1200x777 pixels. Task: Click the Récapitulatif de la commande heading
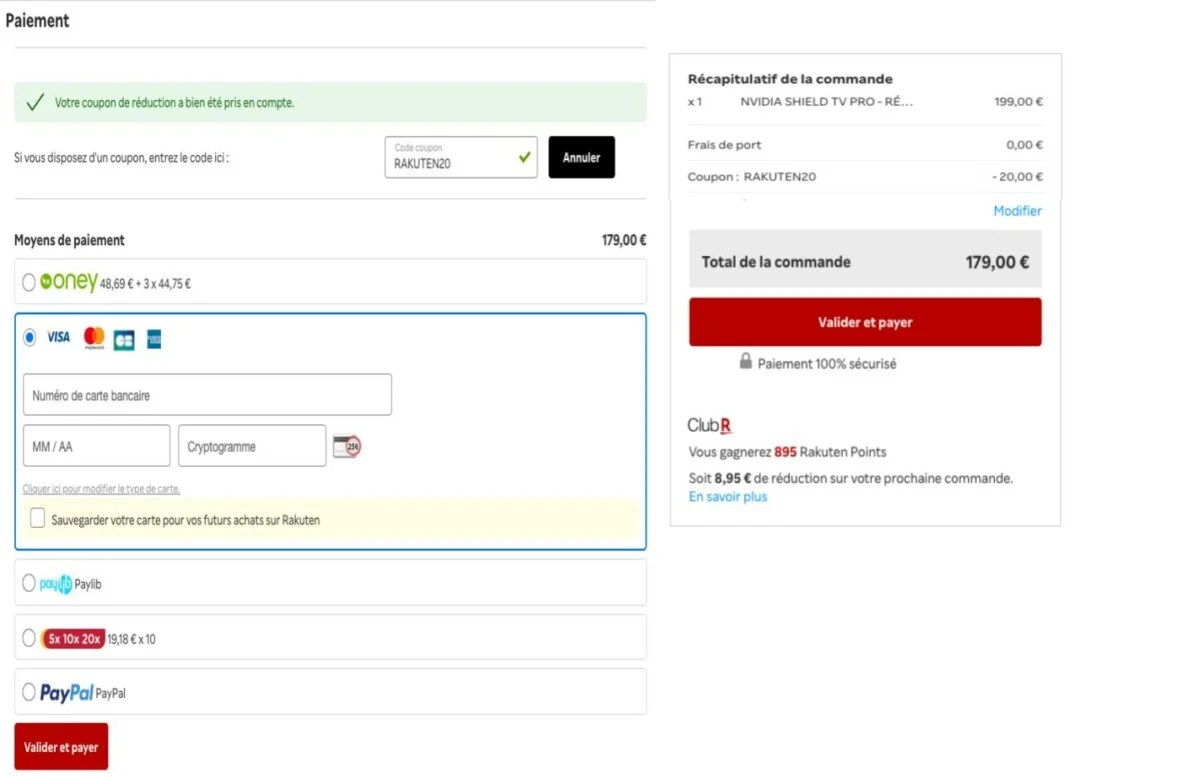pyautogui.click(x=790, y=79)
